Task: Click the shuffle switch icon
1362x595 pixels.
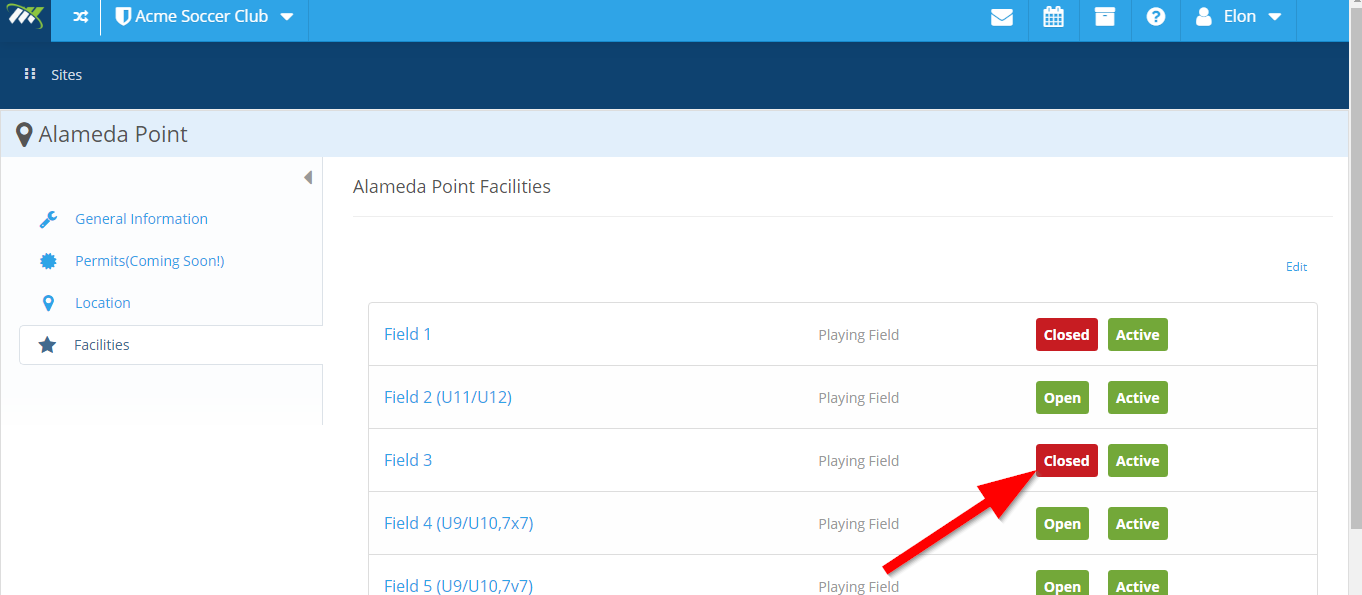Action: pyautogui.click(x=80, y=17)
